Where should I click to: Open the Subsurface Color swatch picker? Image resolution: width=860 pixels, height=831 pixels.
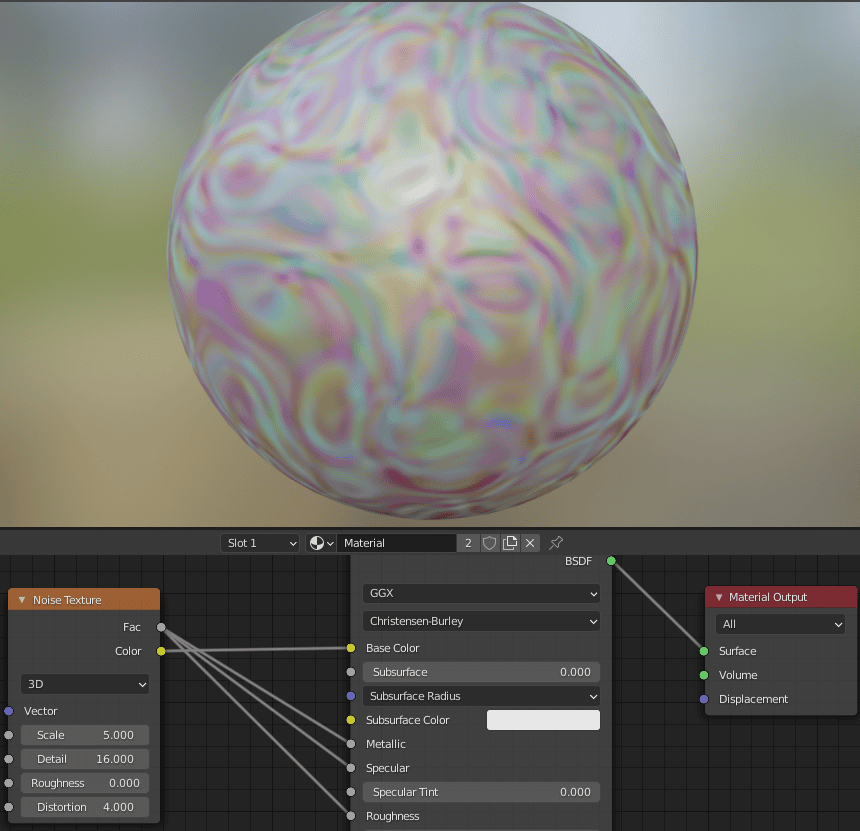tap(543, 719)
